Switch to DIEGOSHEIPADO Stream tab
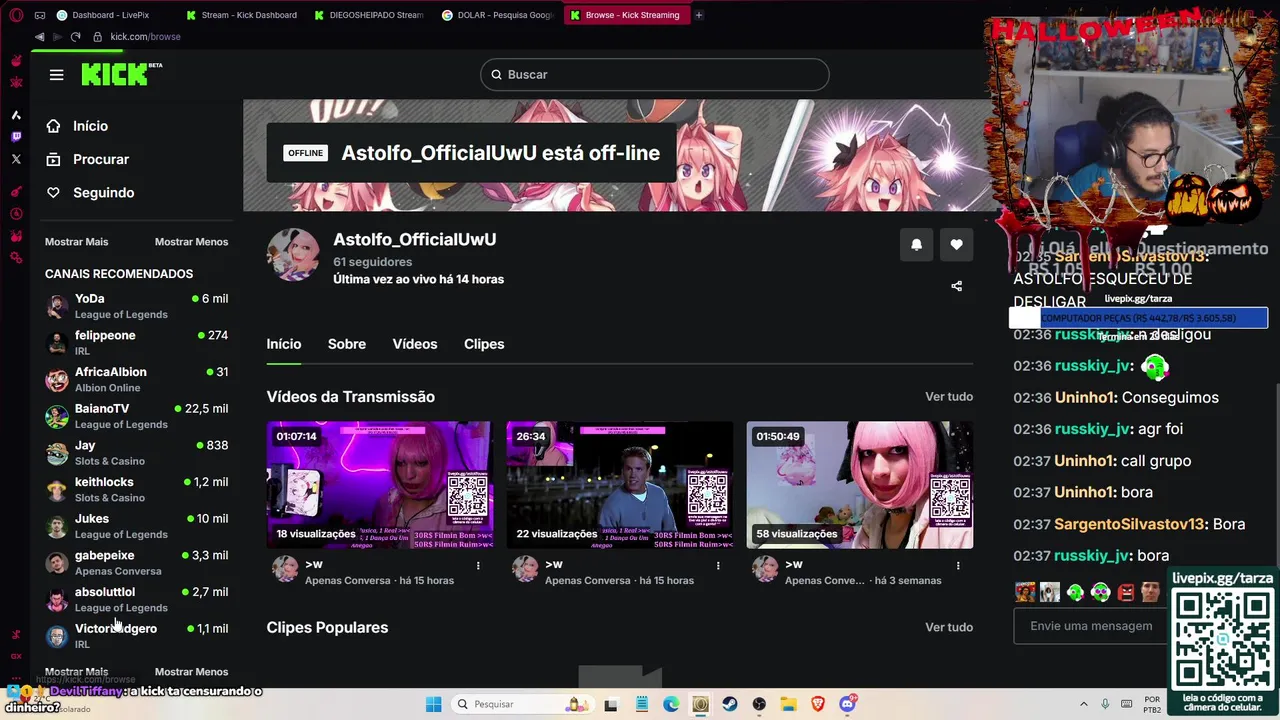Image resolution: width=1280 pixels, height=720 pixels. pos(368,15)
